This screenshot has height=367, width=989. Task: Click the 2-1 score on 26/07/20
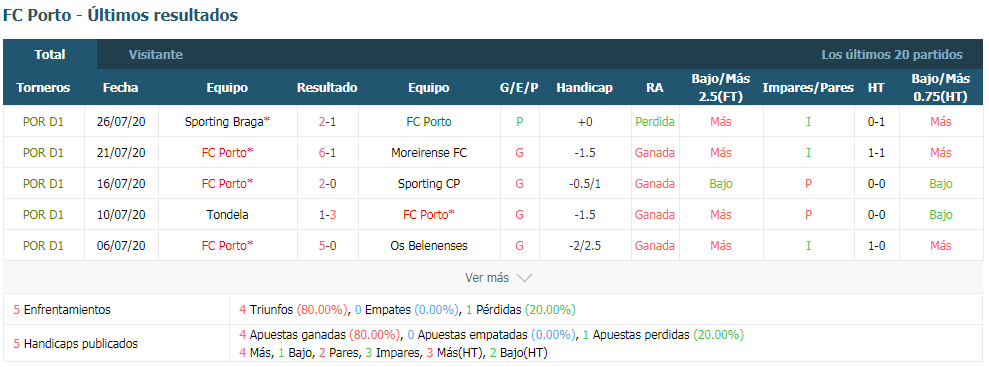[x=327, y=122]
